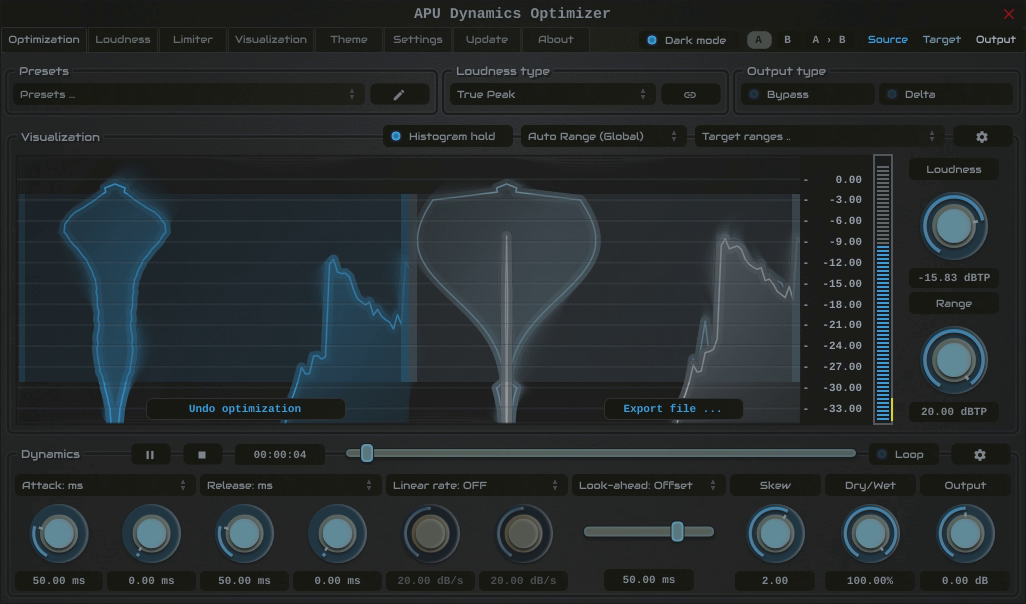Switch to the Settings tab
This screenshot has height=604, width=1026.
coord(417,40)
